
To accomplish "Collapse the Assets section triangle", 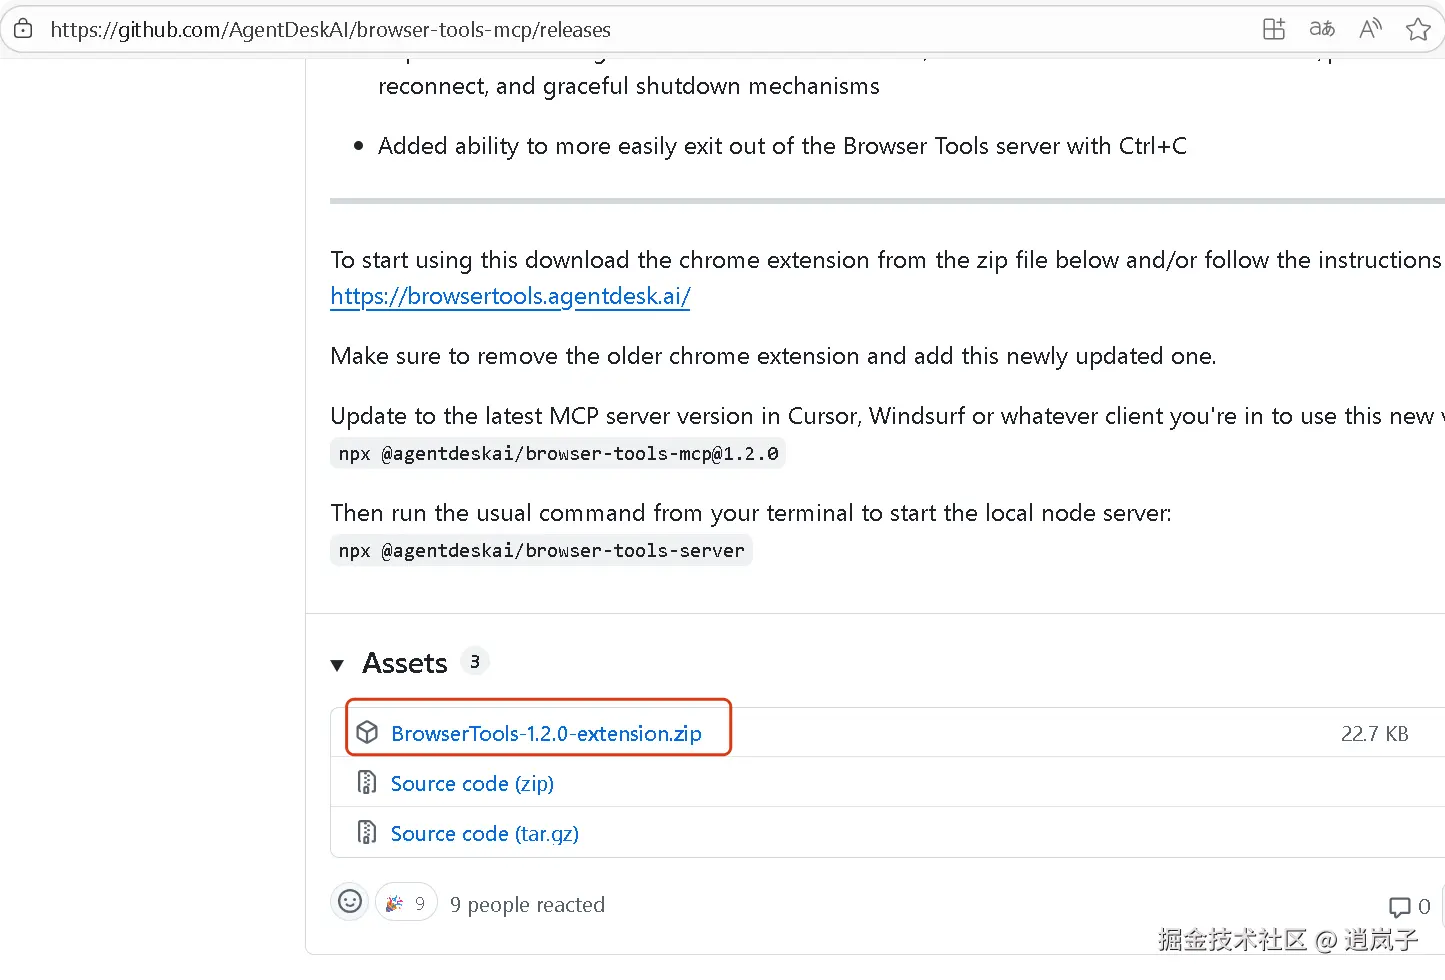I will [x=338, y=664].
